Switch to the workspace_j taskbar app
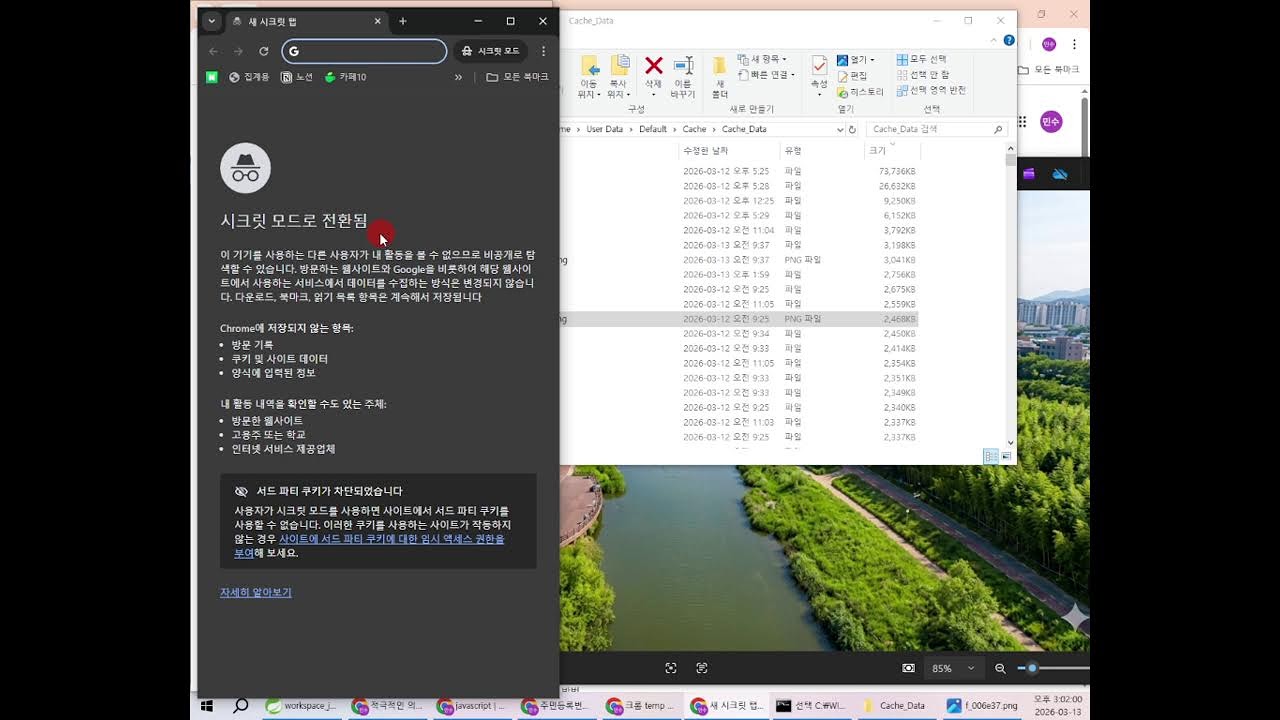 303,705
